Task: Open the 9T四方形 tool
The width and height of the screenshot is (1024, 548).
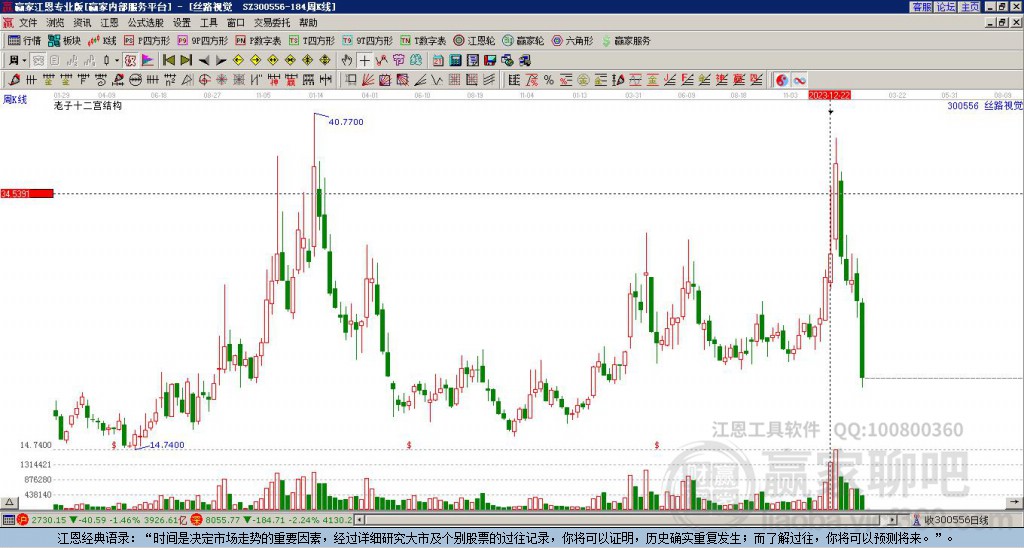Action: (x=368, y=40)
